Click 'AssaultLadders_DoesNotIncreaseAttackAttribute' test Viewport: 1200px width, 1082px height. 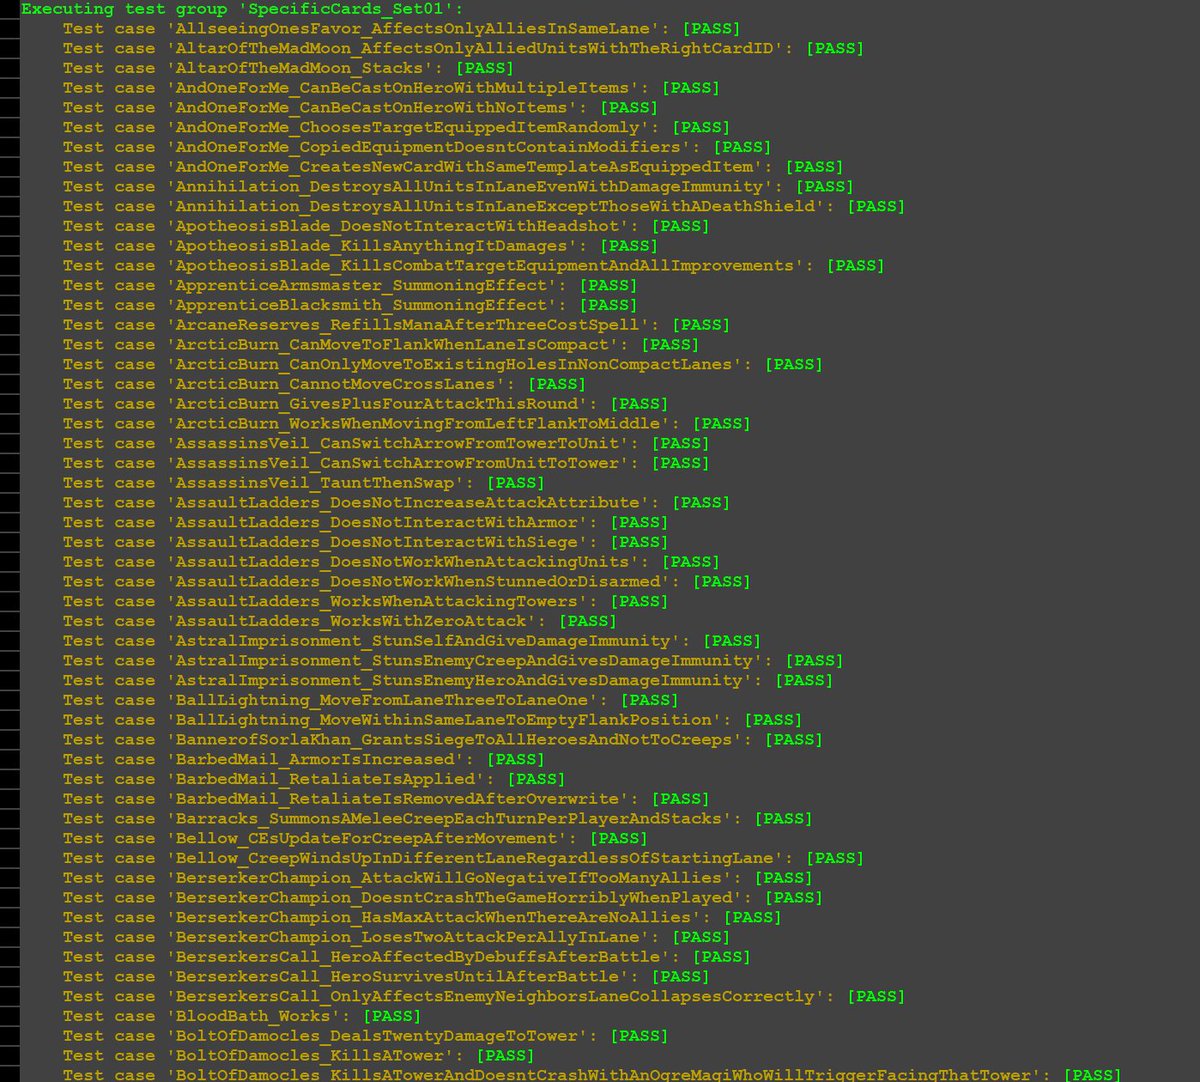click(396, 502)
